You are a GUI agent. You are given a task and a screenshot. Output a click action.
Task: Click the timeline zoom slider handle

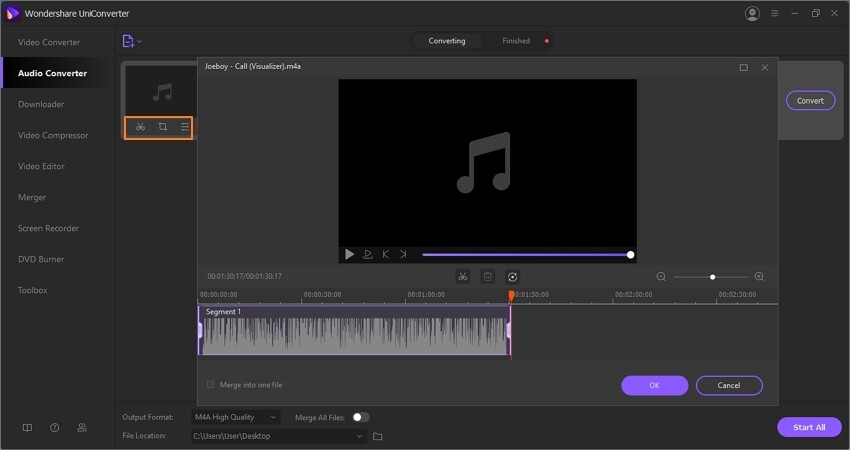(x=712, y=277)
